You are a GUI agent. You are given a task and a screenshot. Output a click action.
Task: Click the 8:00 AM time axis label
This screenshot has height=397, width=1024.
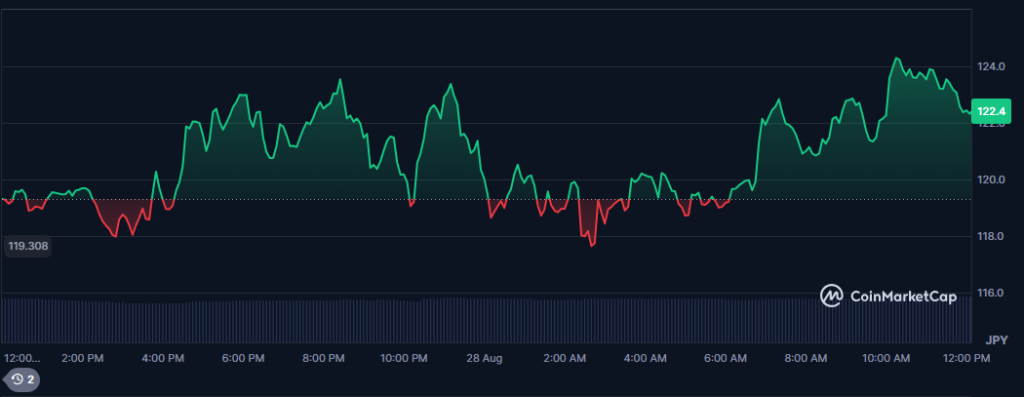point(806,358)
